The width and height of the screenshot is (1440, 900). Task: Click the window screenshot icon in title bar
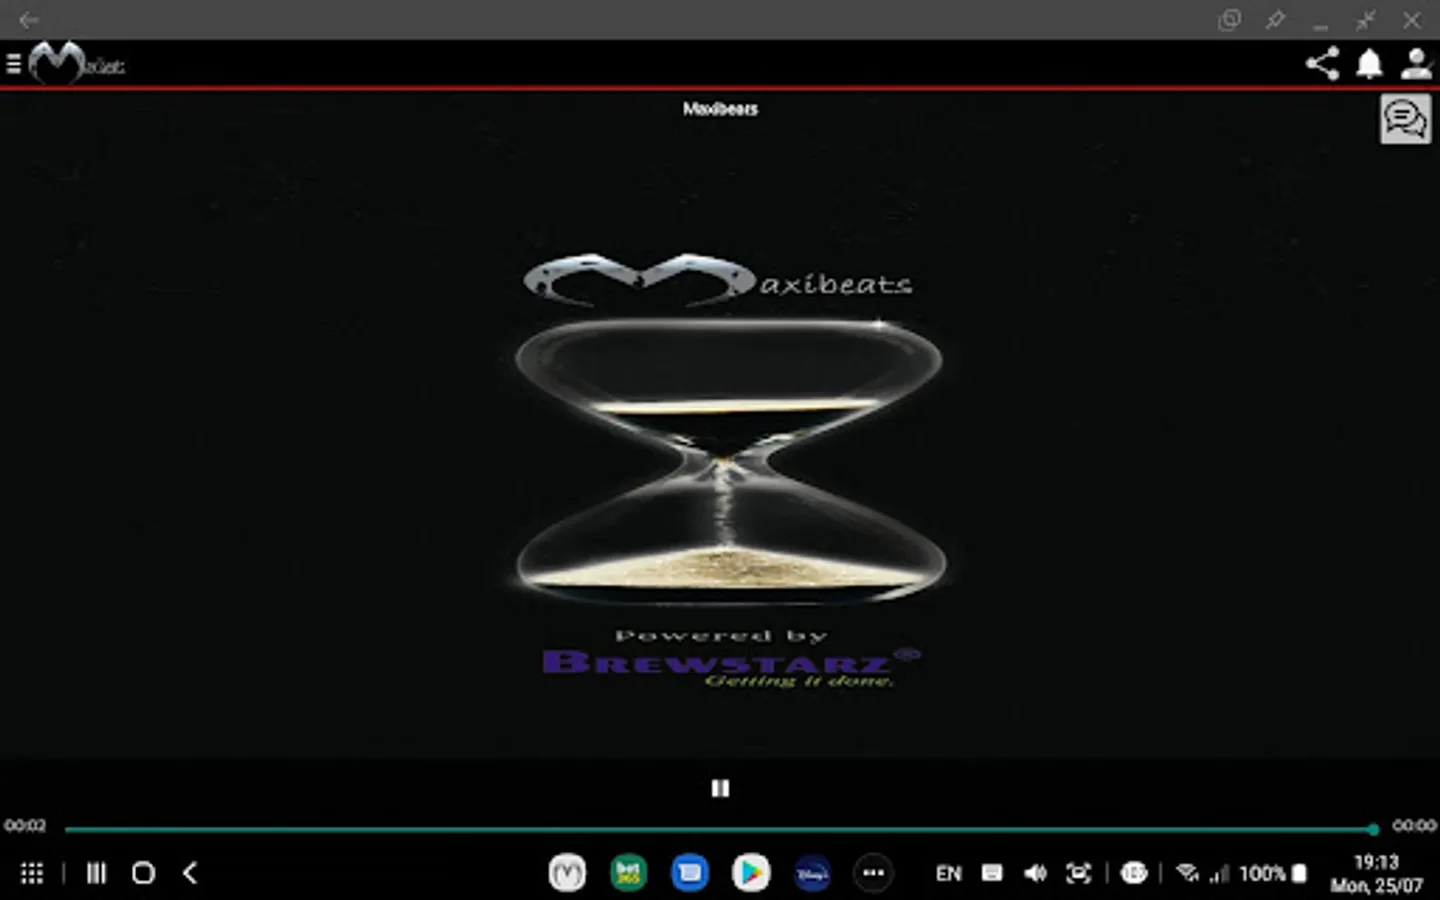coord(1229,19)
